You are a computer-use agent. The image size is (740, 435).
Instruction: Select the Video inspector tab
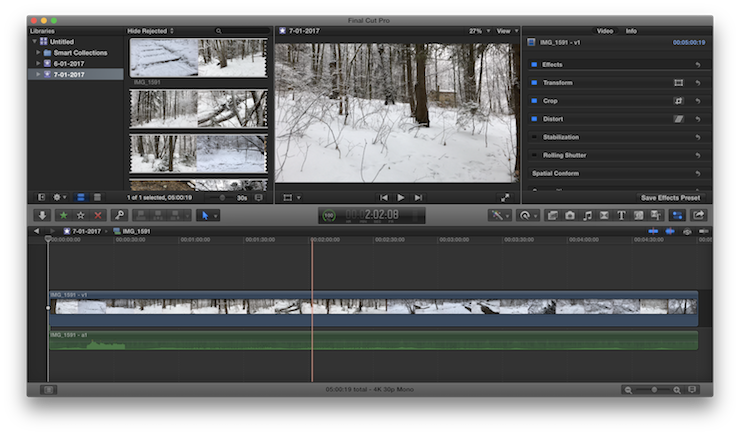pos(604,31)
